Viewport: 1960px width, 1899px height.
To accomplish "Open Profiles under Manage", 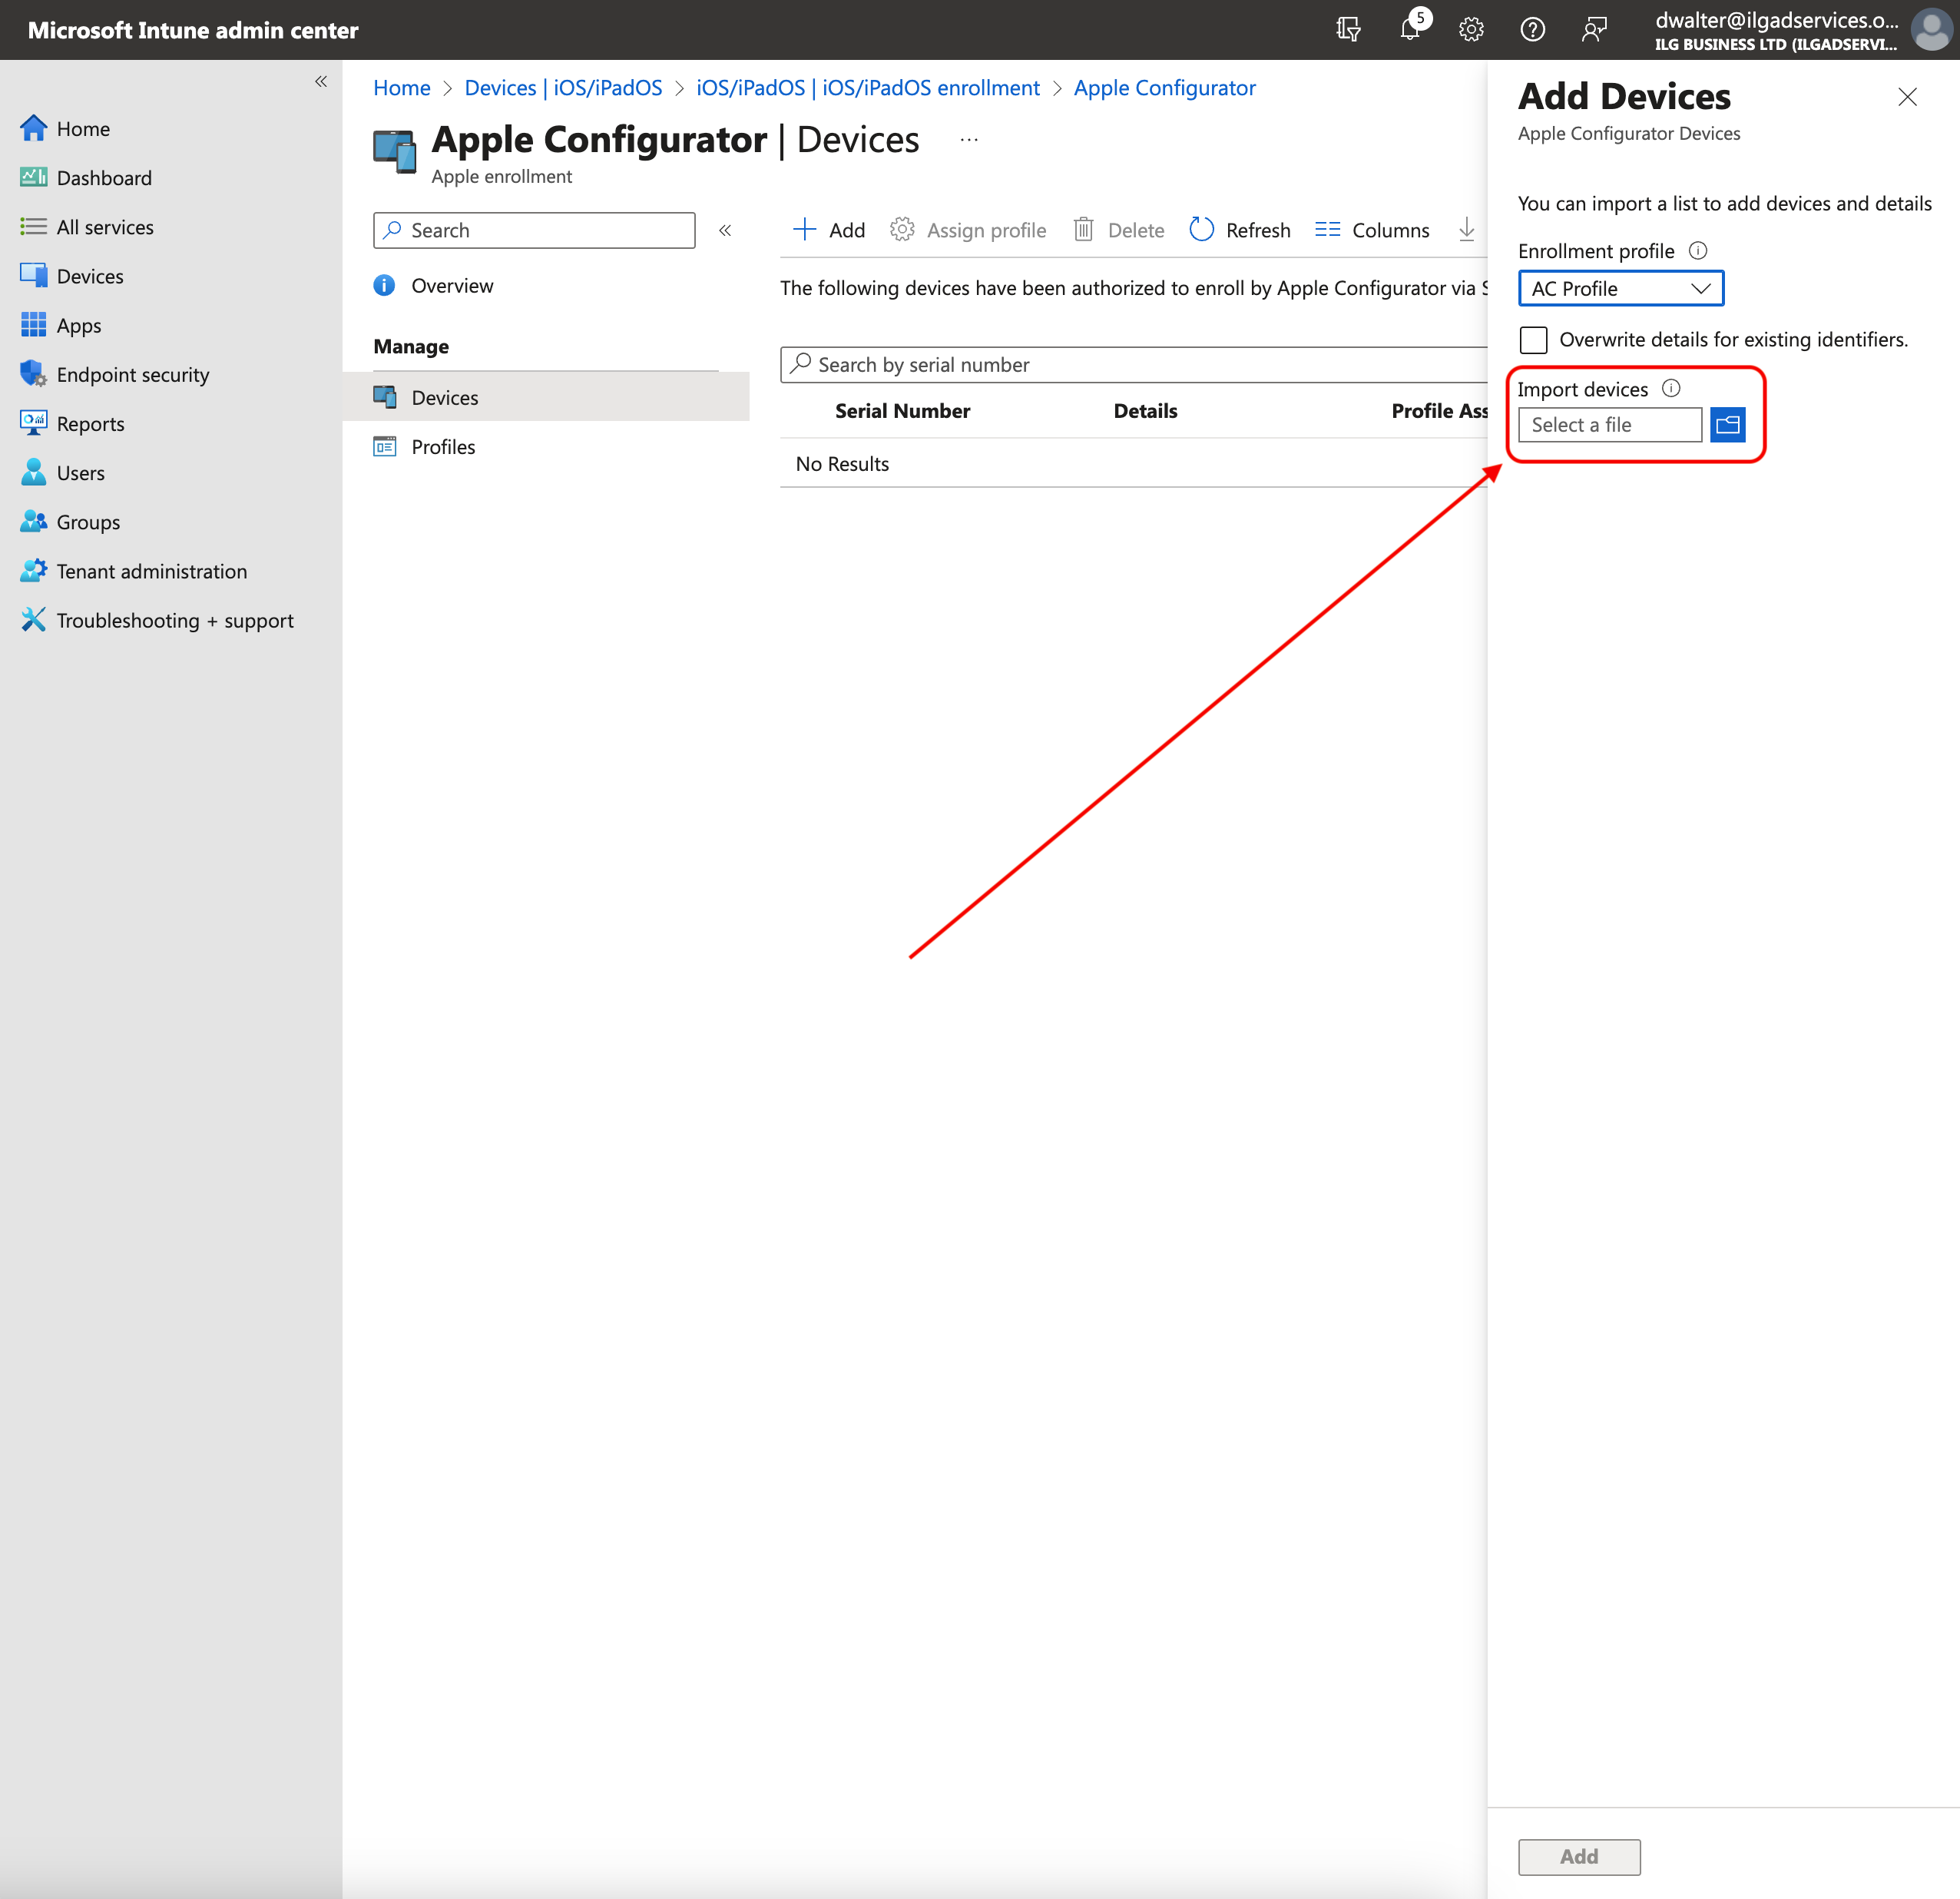I will (x=443, y=447).
